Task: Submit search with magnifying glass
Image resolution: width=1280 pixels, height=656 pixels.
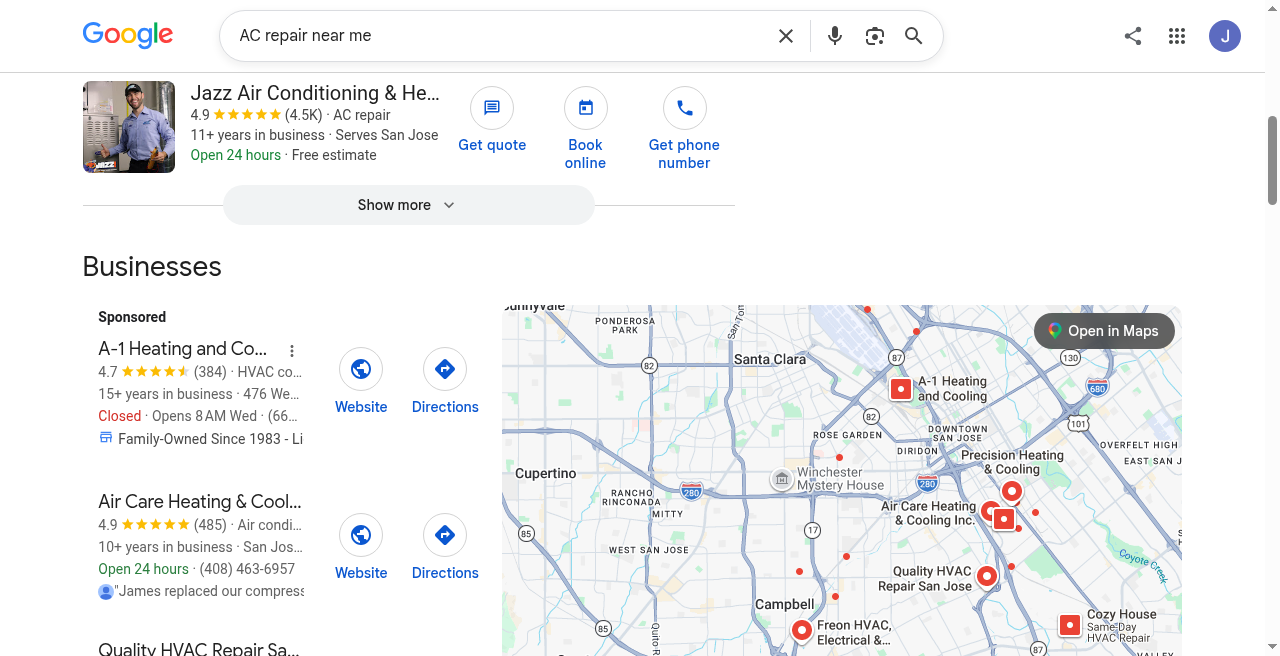Action: pyautogui.click(x=914, y=36)
